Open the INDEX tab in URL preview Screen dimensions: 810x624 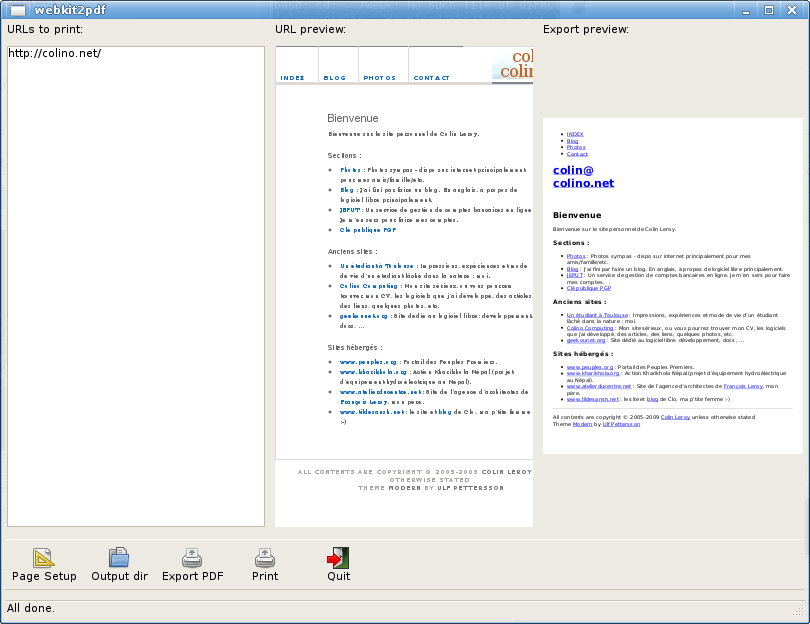(x=293, y=77)
